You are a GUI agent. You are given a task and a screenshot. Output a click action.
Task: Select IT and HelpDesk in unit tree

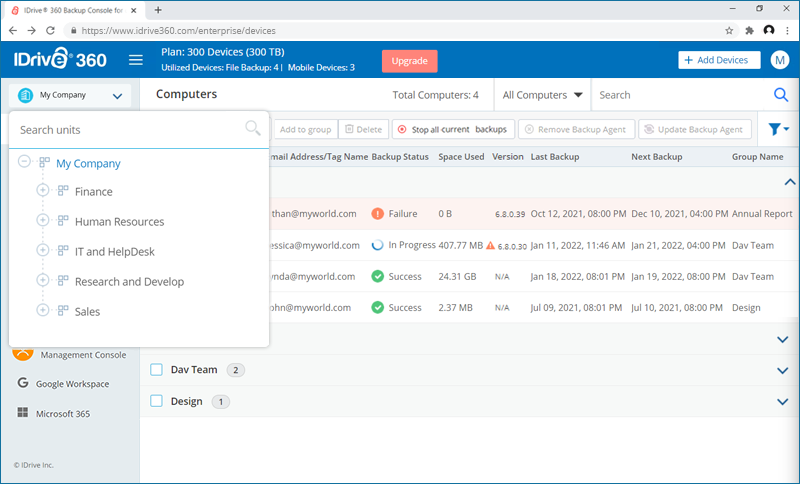click(115, 252)
